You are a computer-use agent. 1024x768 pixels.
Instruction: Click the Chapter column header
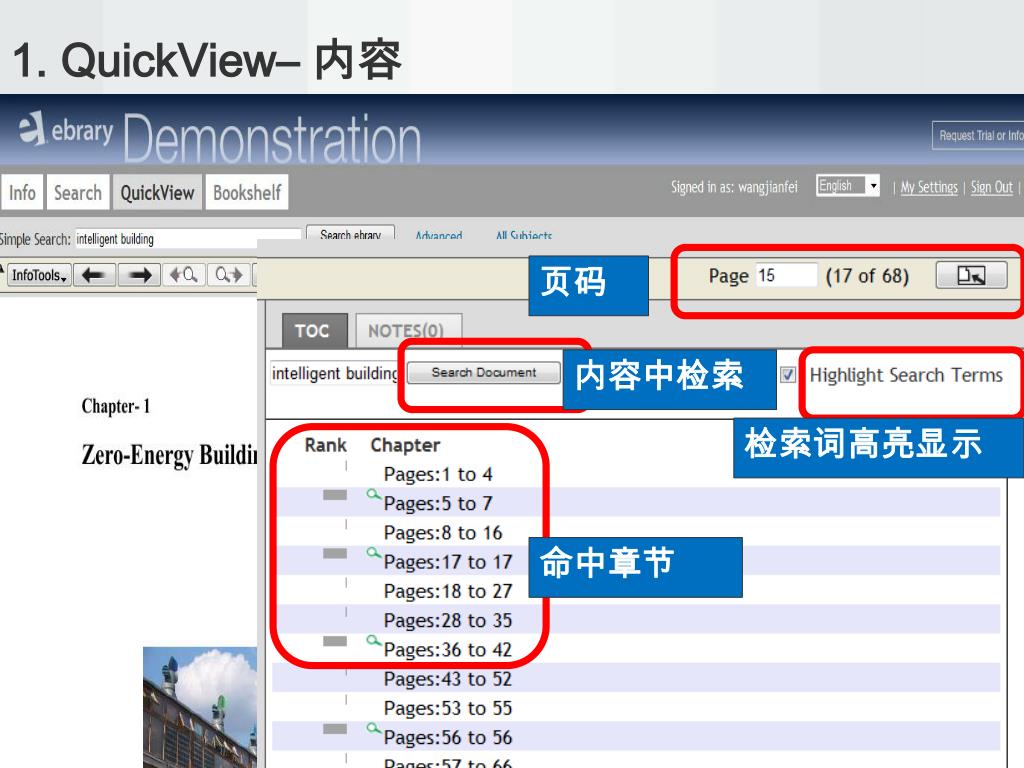[x=405, y=445]
